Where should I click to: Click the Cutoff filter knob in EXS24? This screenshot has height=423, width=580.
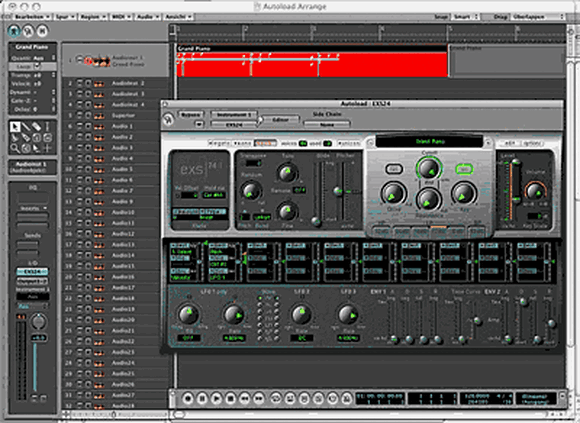429,169
